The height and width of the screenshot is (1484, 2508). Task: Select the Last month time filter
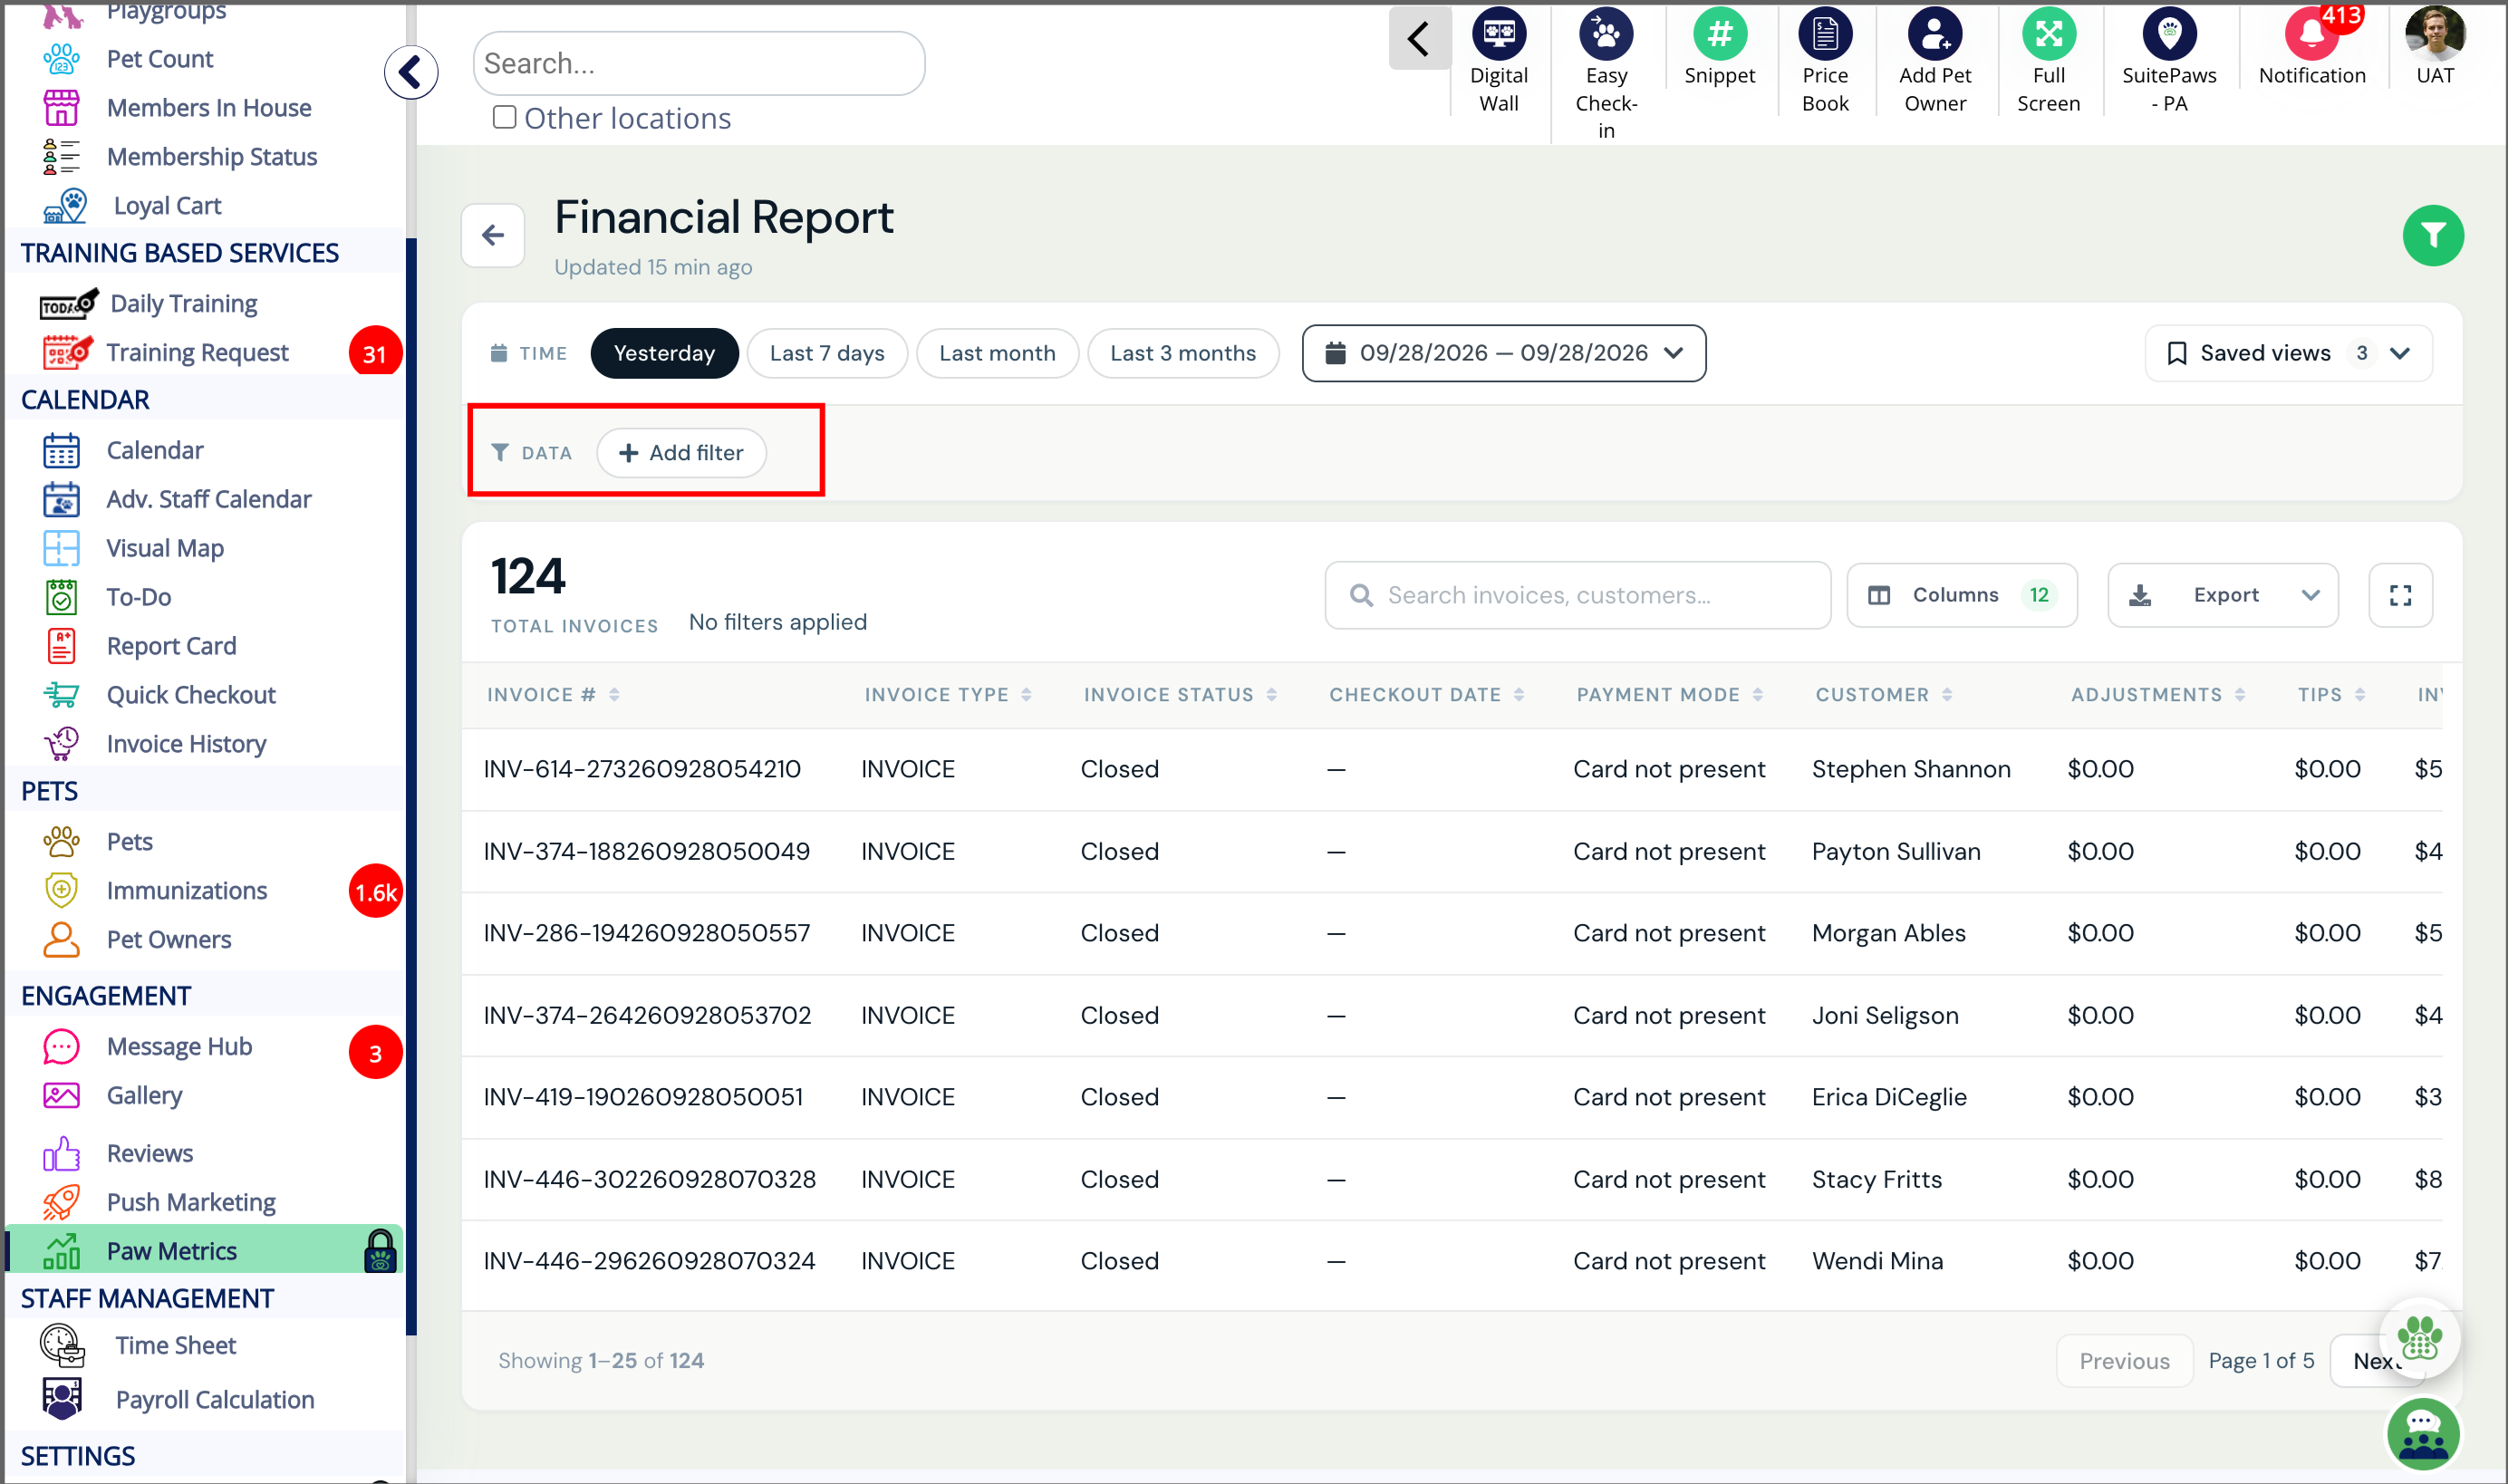pos(997,354)
